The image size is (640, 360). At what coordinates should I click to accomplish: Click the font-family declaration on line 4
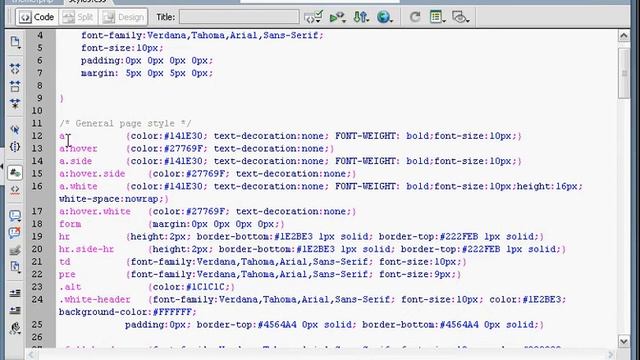coord(202,36)
